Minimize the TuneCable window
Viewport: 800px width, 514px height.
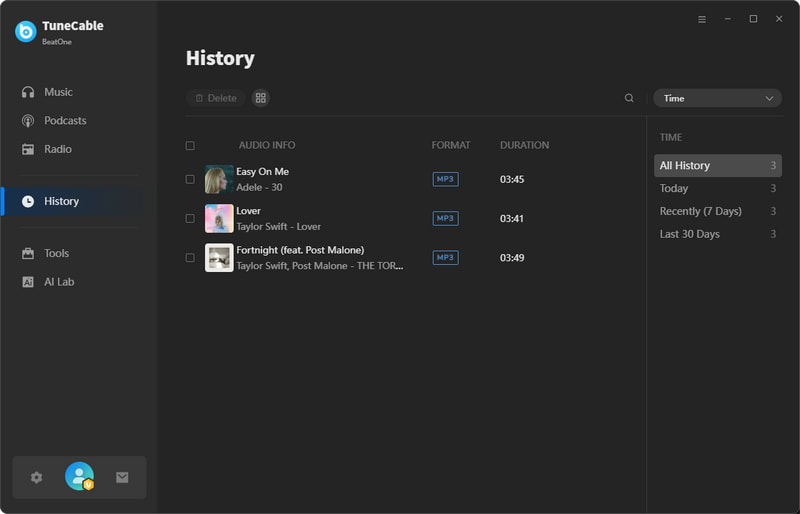click(728, 19)
